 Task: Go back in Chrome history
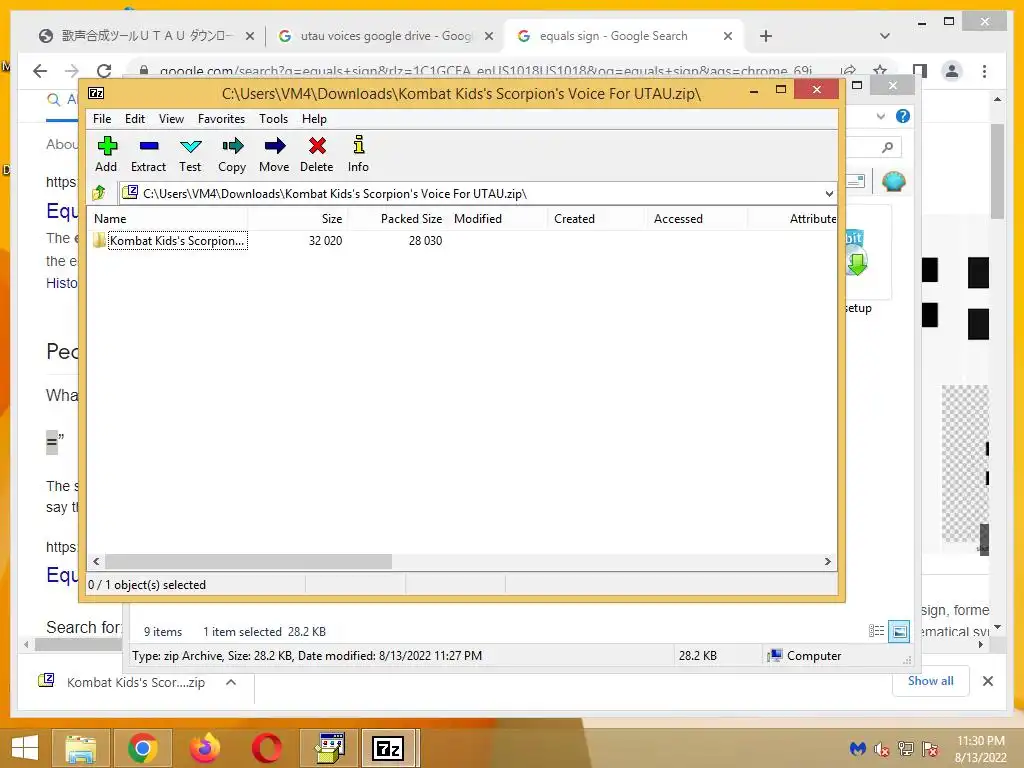point(40,71)
